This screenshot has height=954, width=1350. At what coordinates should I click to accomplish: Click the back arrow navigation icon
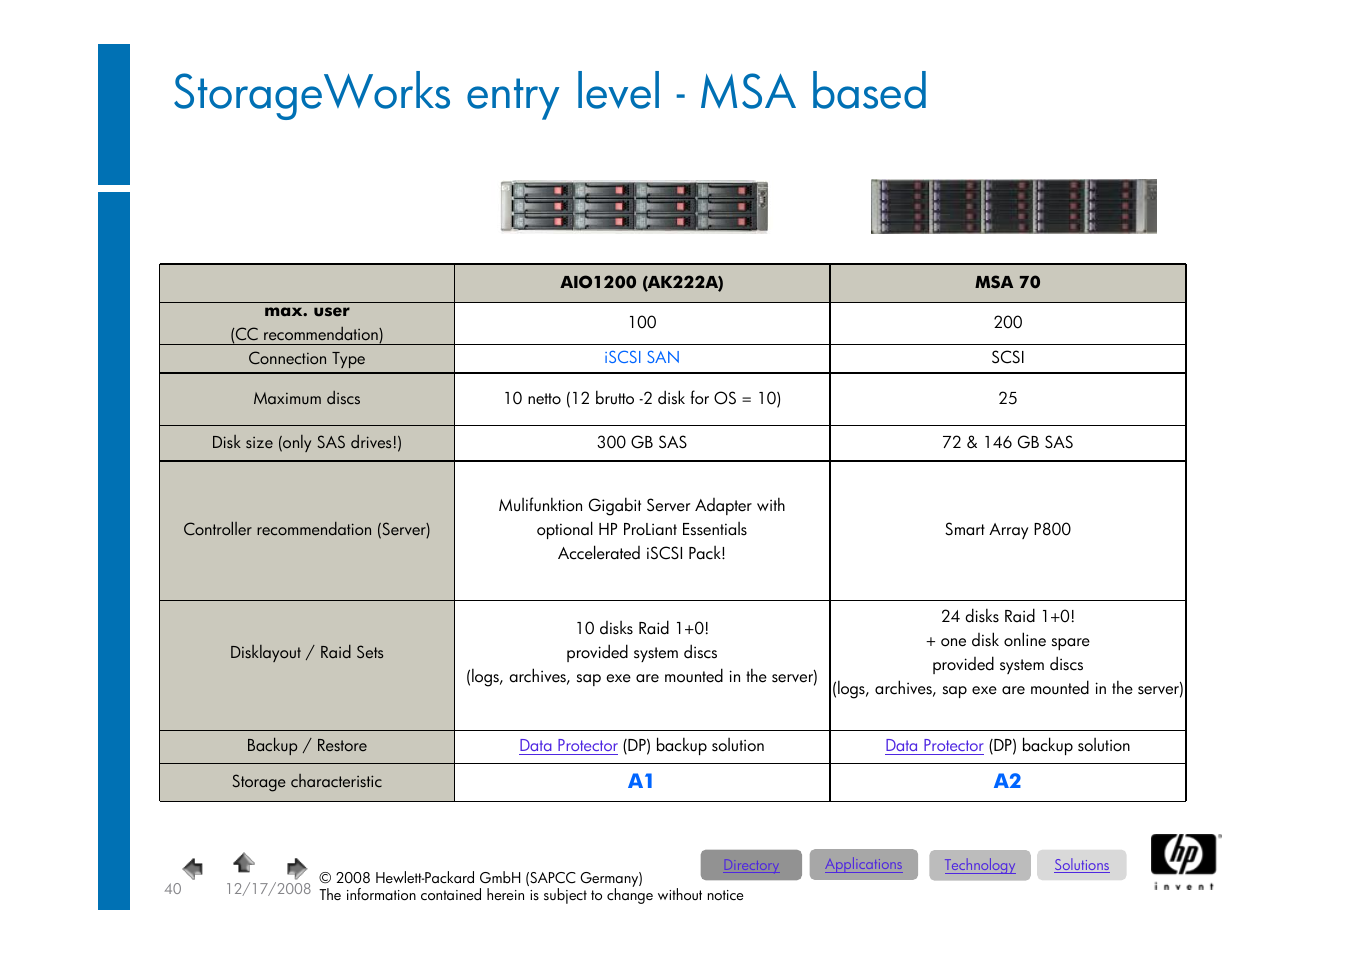tap(193, 868)
